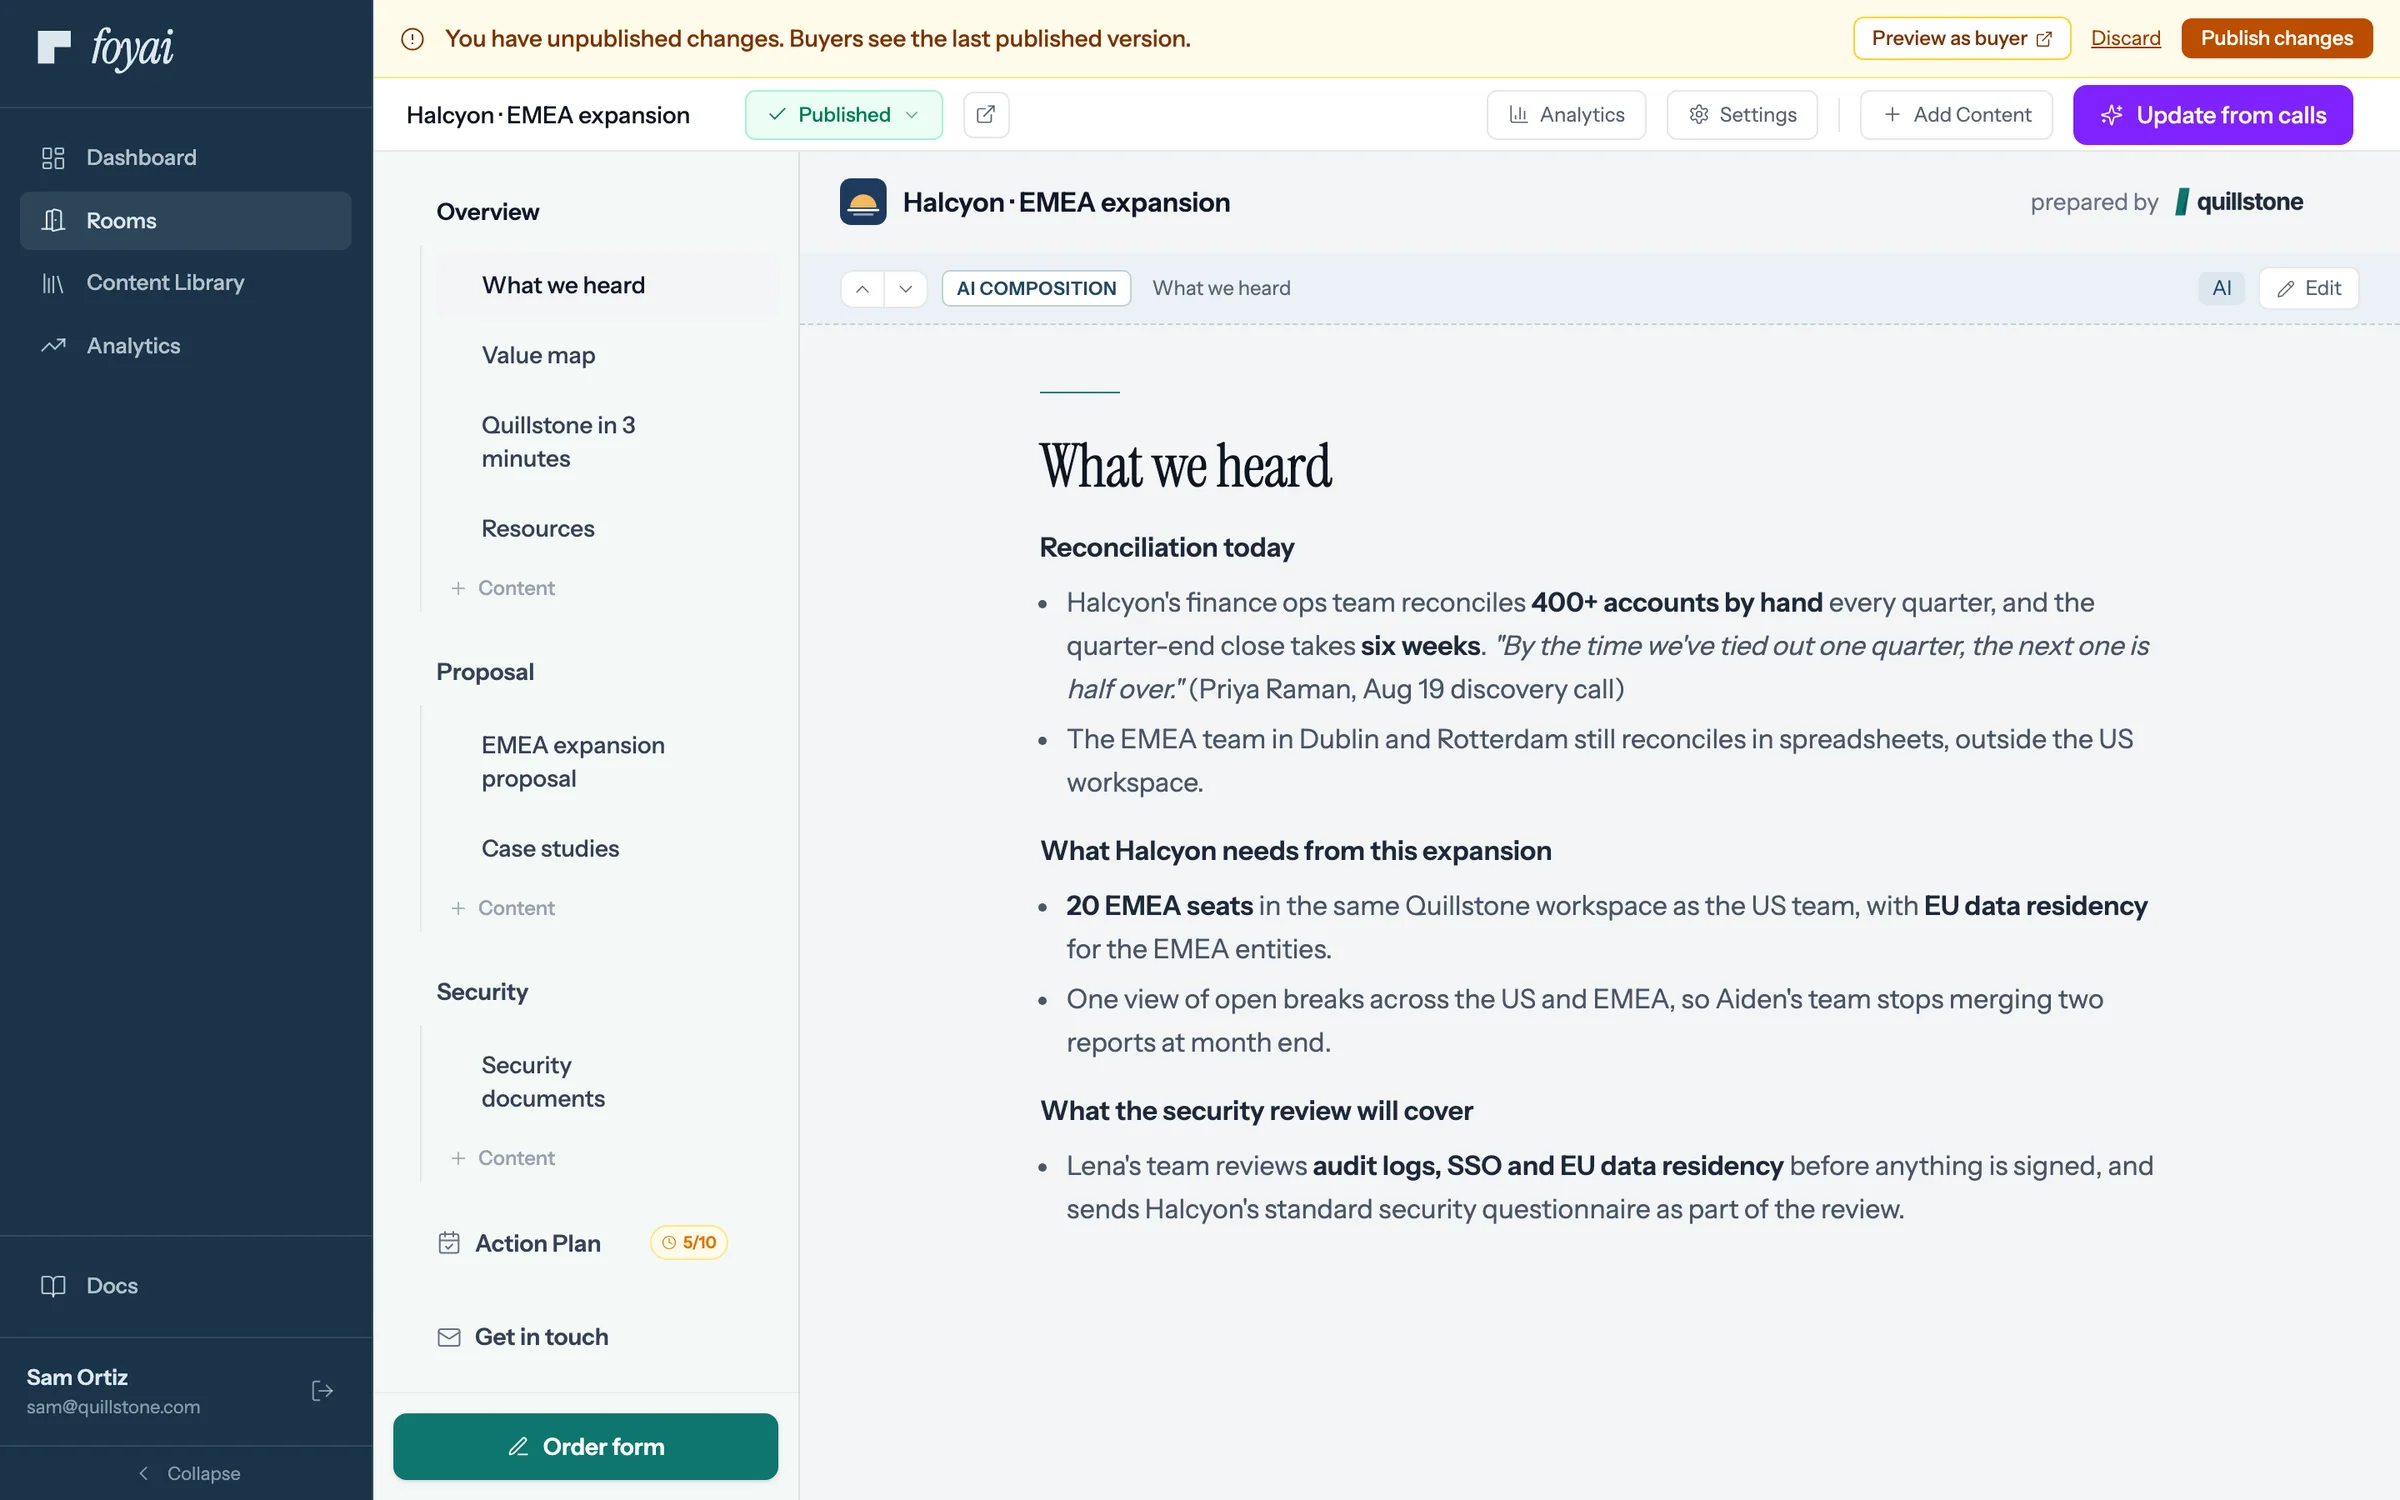Move section down with chevron arrow

click(x=906, y=289)
